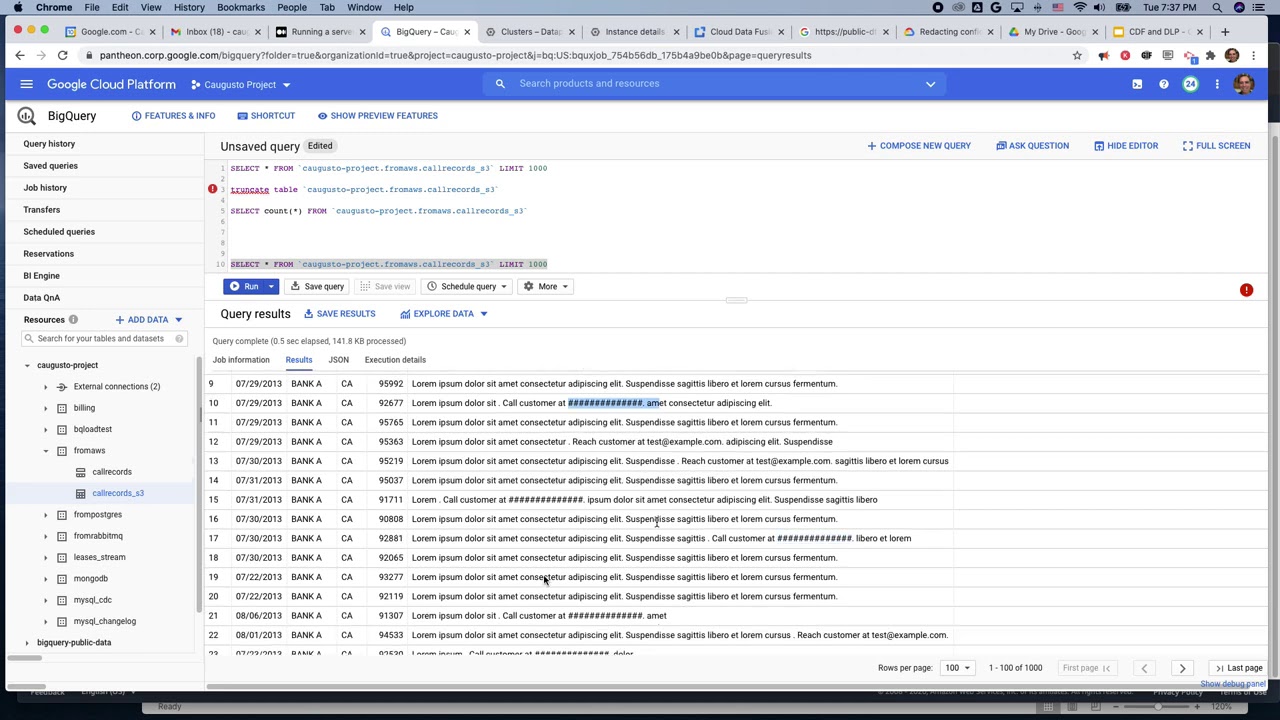
Task: Bookmark this page with the star icon
Action: coord(1077,56)
